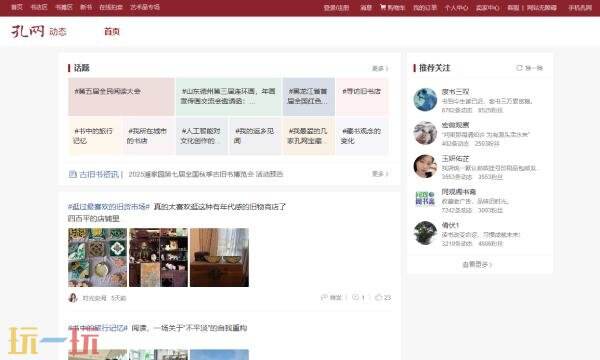600x360 pixels.
Task: Open the blue round avatar in 推荐关注
Action: click(425, 99)
